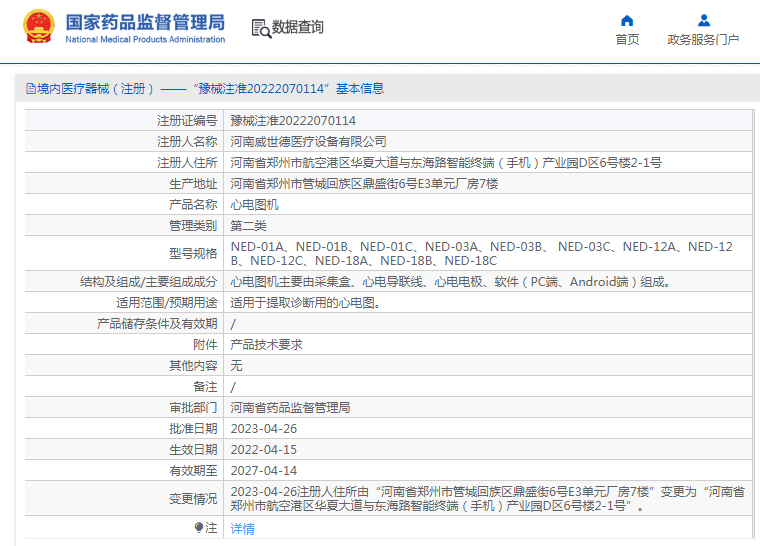Select 河南威世德医疗设备有限公司 cell
The image size is (760, 546).
pyautogui.click(x=308, y=142)
